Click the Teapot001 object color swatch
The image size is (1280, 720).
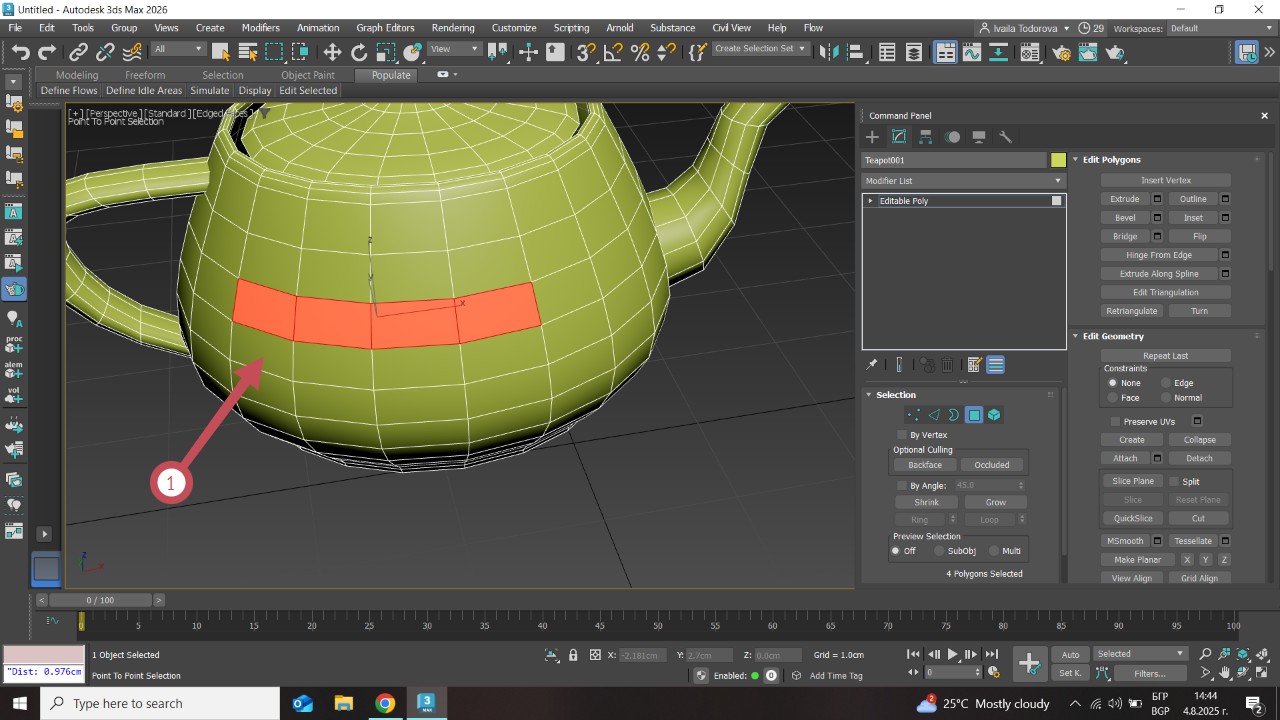[x=1058, y=160]
